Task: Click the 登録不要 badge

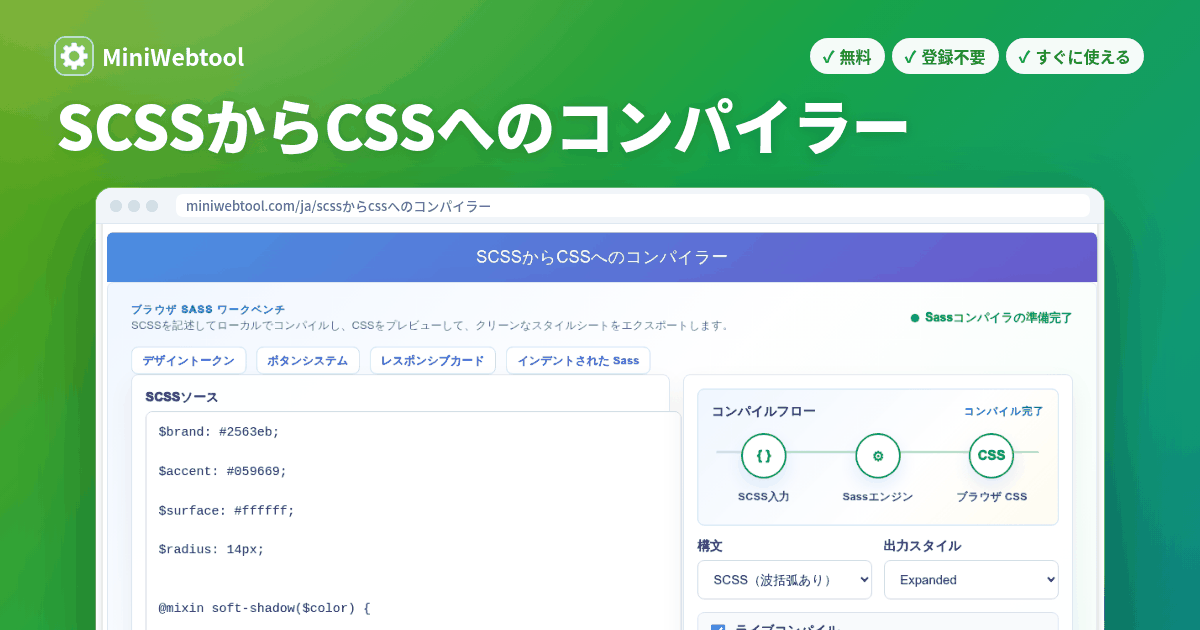Action: click(945, 57)
